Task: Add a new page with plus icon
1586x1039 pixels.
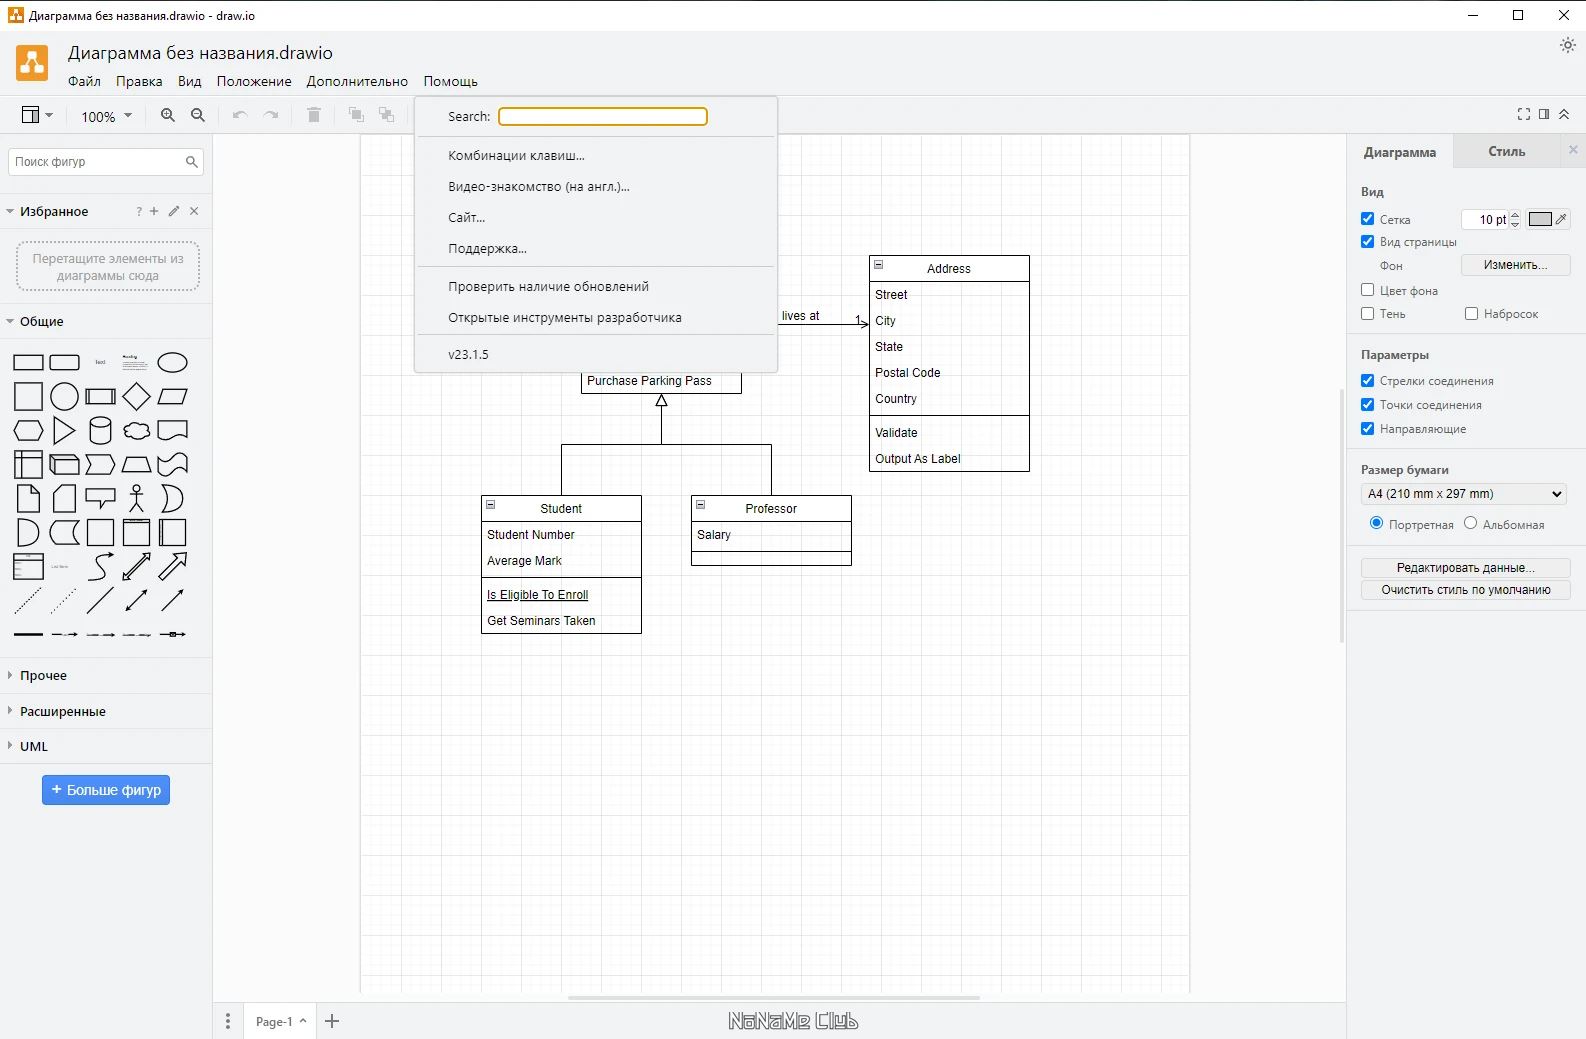Action: 333,1021
